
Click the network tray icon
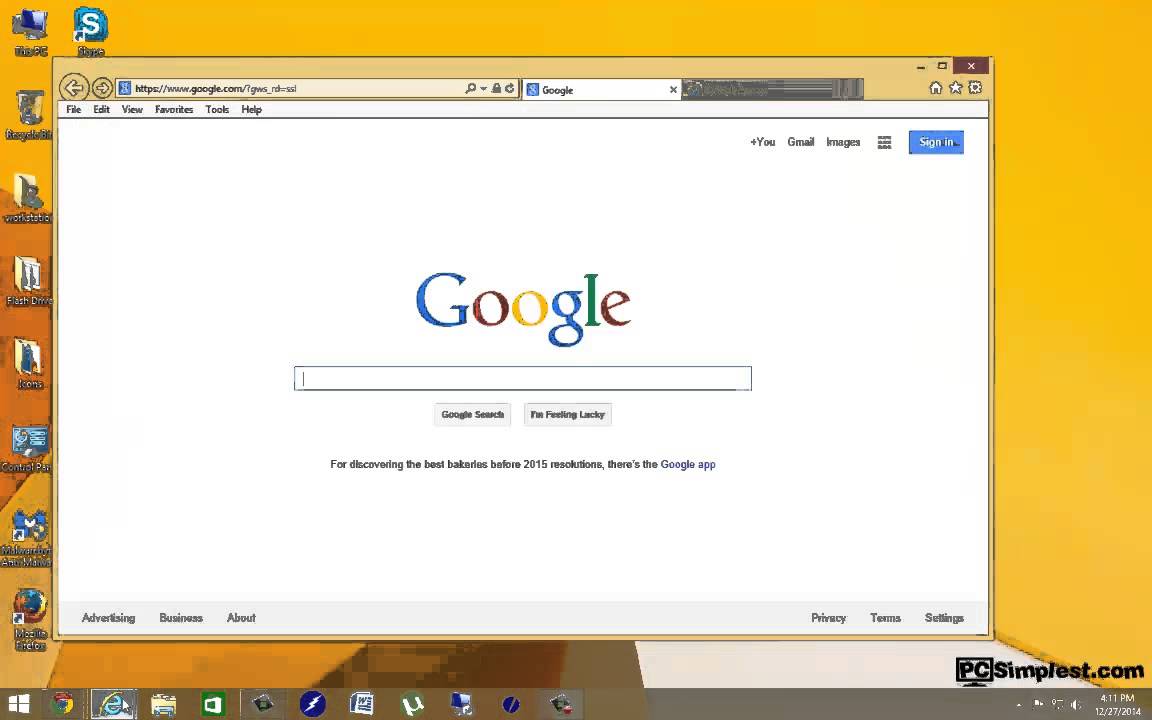[1057, 704]
